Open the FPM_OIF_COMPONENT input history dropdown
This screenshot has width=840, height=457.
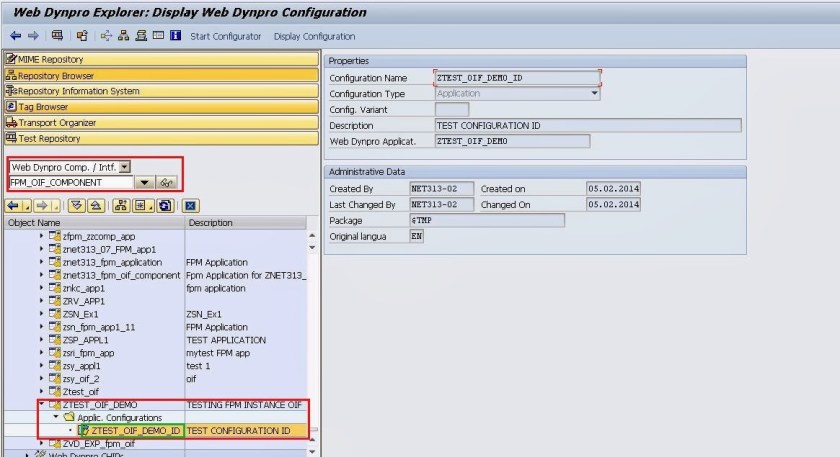tap(144, 183)
